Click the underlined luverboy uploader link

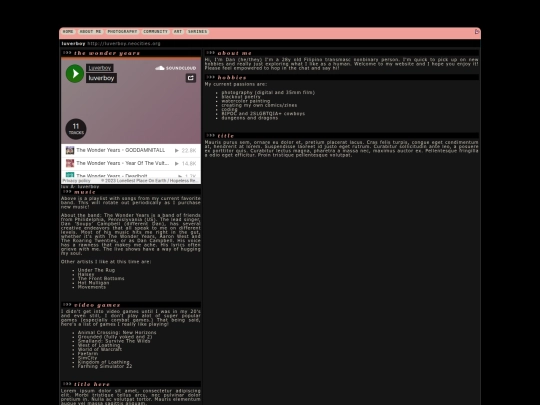point(100,68)
